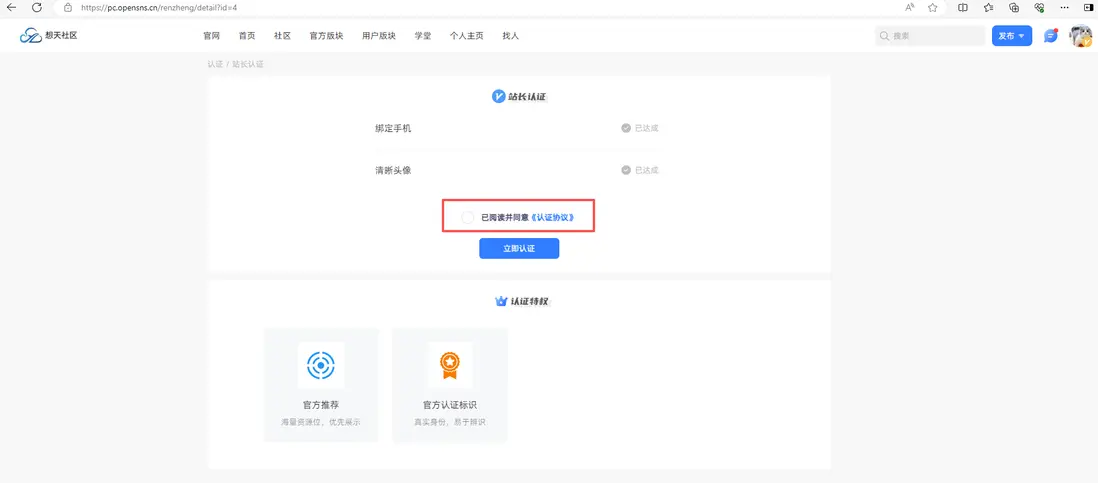This screenshot has height=483, width=1098.
Task: Click the 海量资源位，优先展示 description
Action: pyautogui.click(x=321, y=423)
